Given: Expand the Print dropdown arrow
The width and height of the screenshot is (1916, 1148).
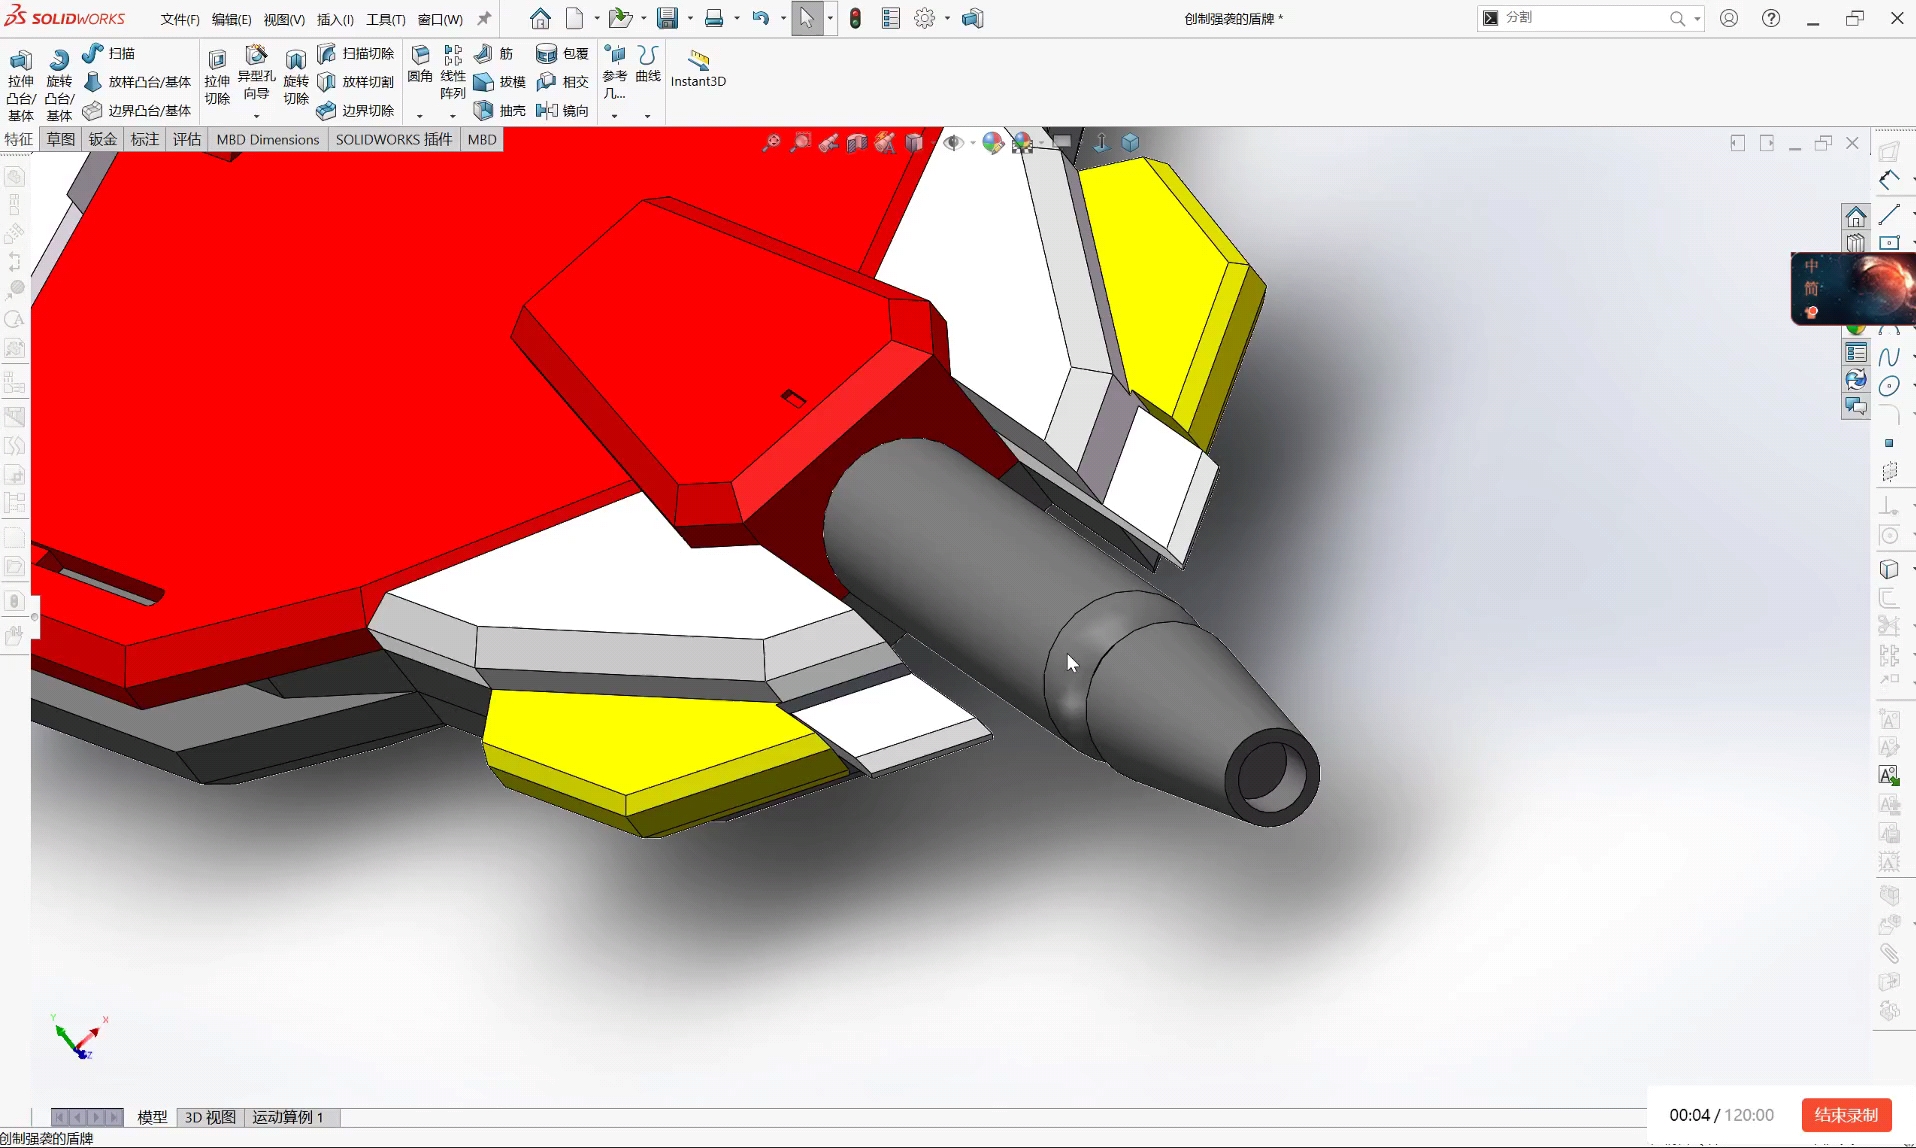Looking at the screenshot, I should point(737,18).
